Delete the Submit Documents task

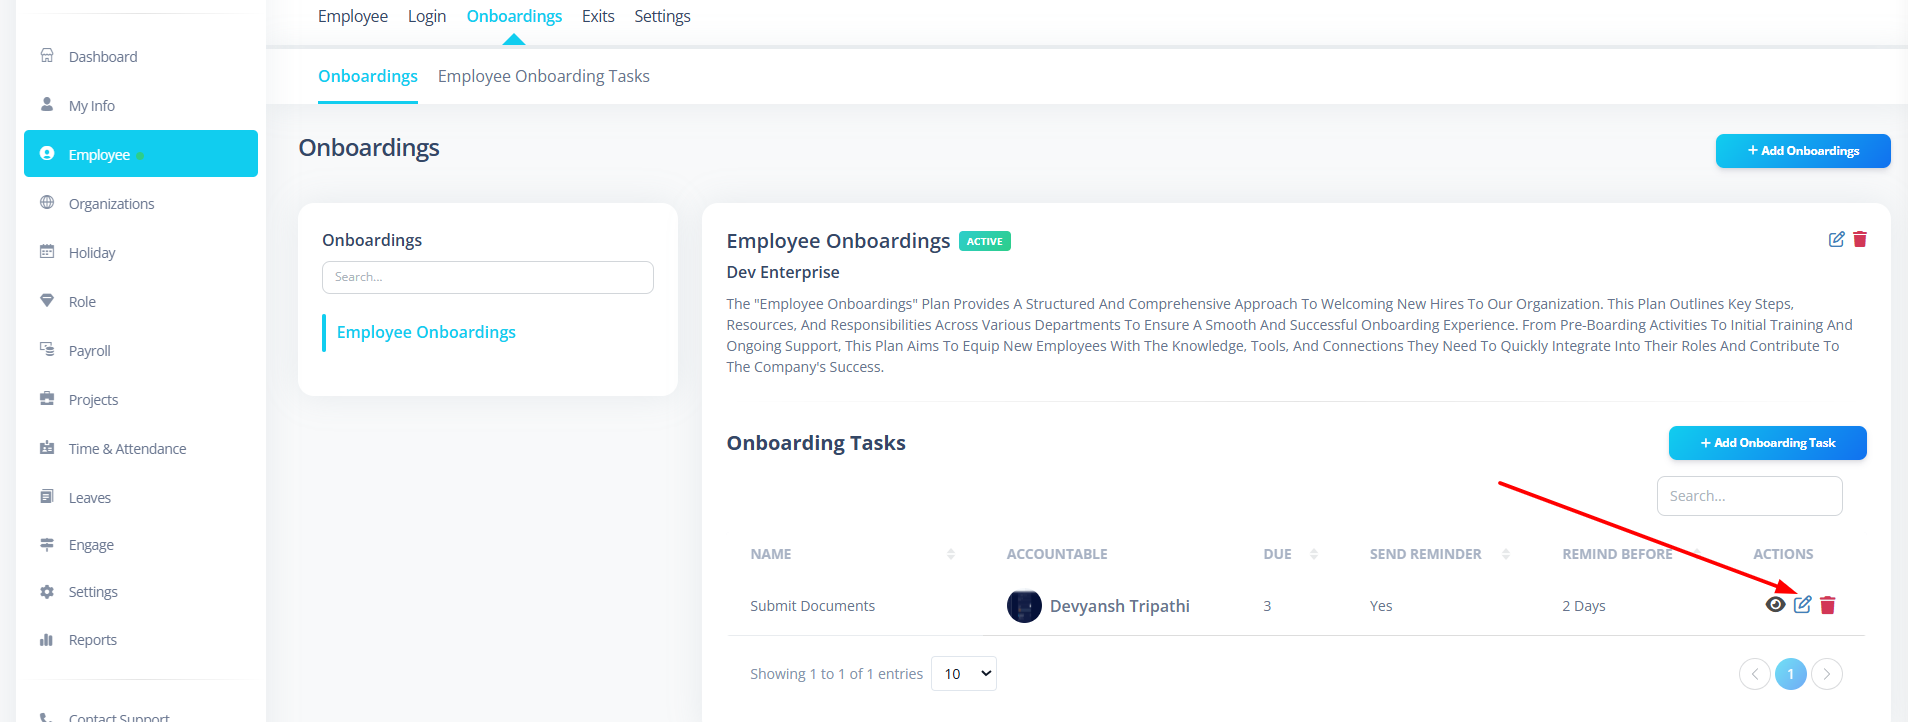point(1828,605)
